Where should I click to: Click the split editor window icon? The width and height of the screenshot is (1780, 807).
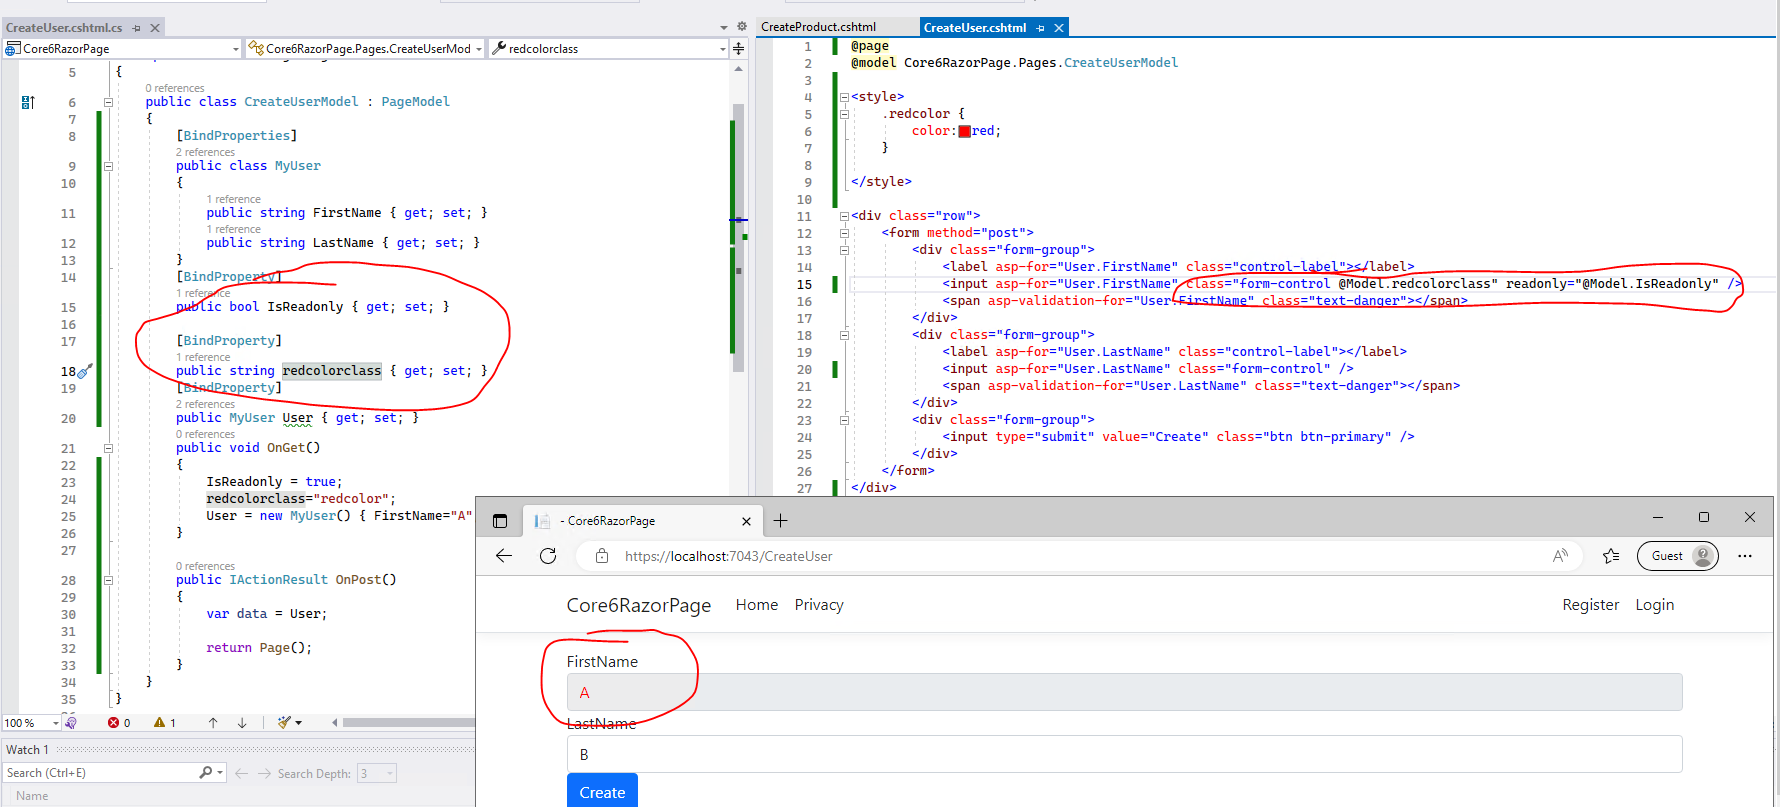point(738,48)
